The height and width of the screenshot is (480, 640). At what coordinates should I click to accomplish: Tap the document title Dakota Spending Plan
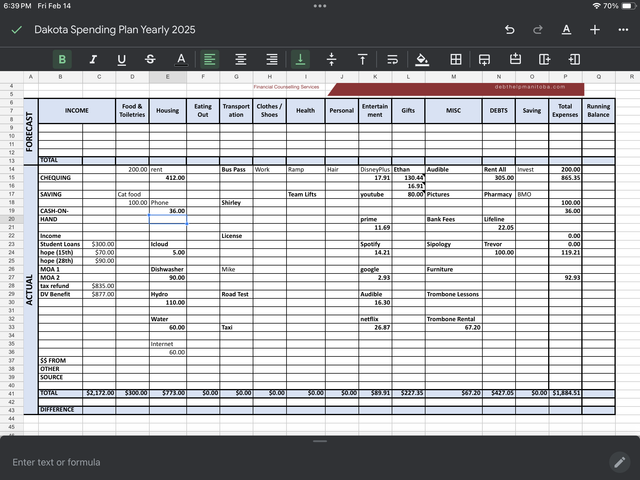[115, 30]
